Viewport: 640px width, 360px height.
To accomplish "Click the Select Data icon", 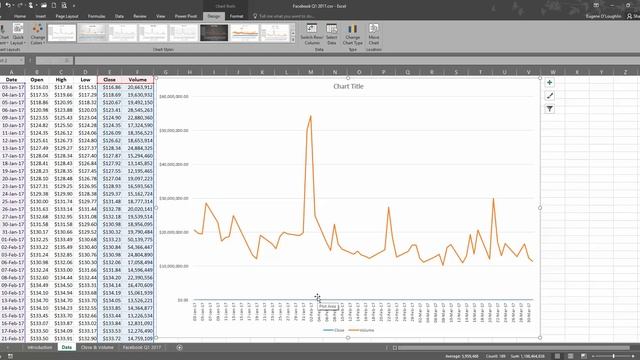I will coord(331,34).
